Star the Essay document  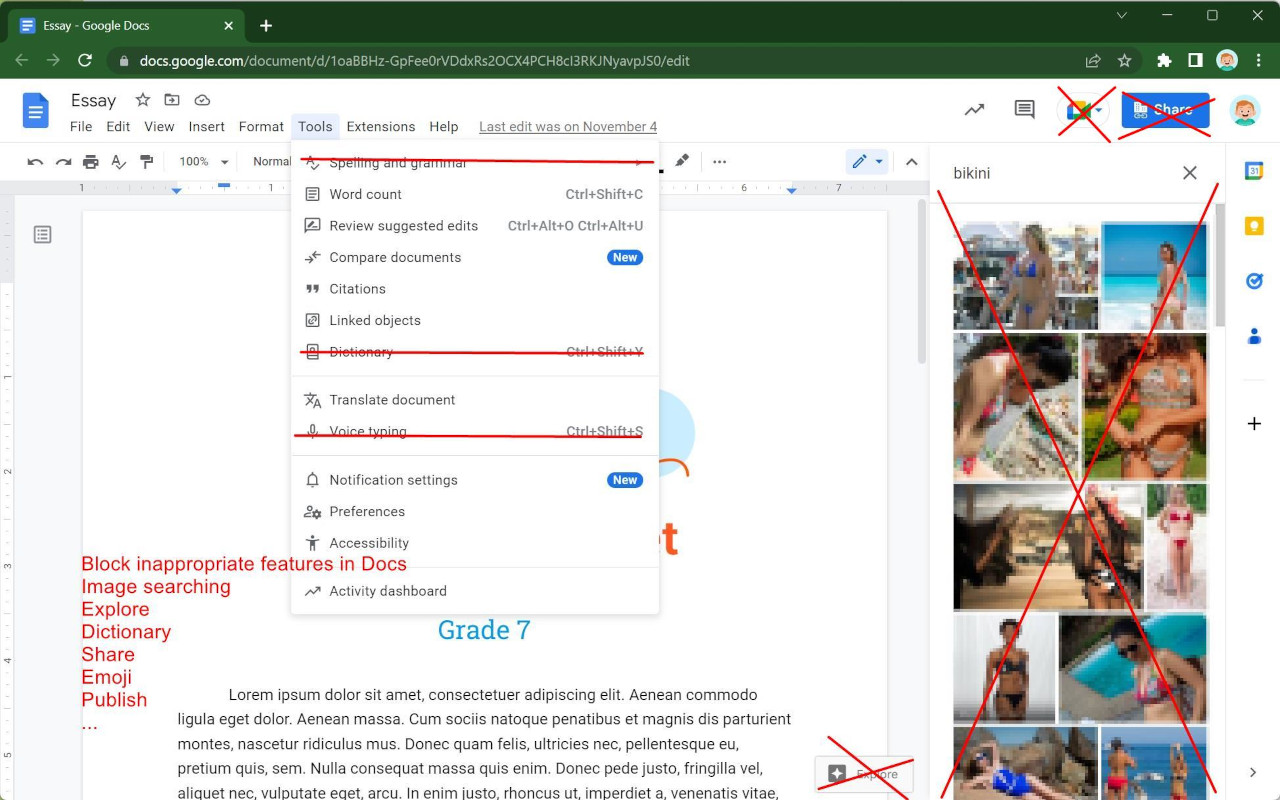[142, 100]
